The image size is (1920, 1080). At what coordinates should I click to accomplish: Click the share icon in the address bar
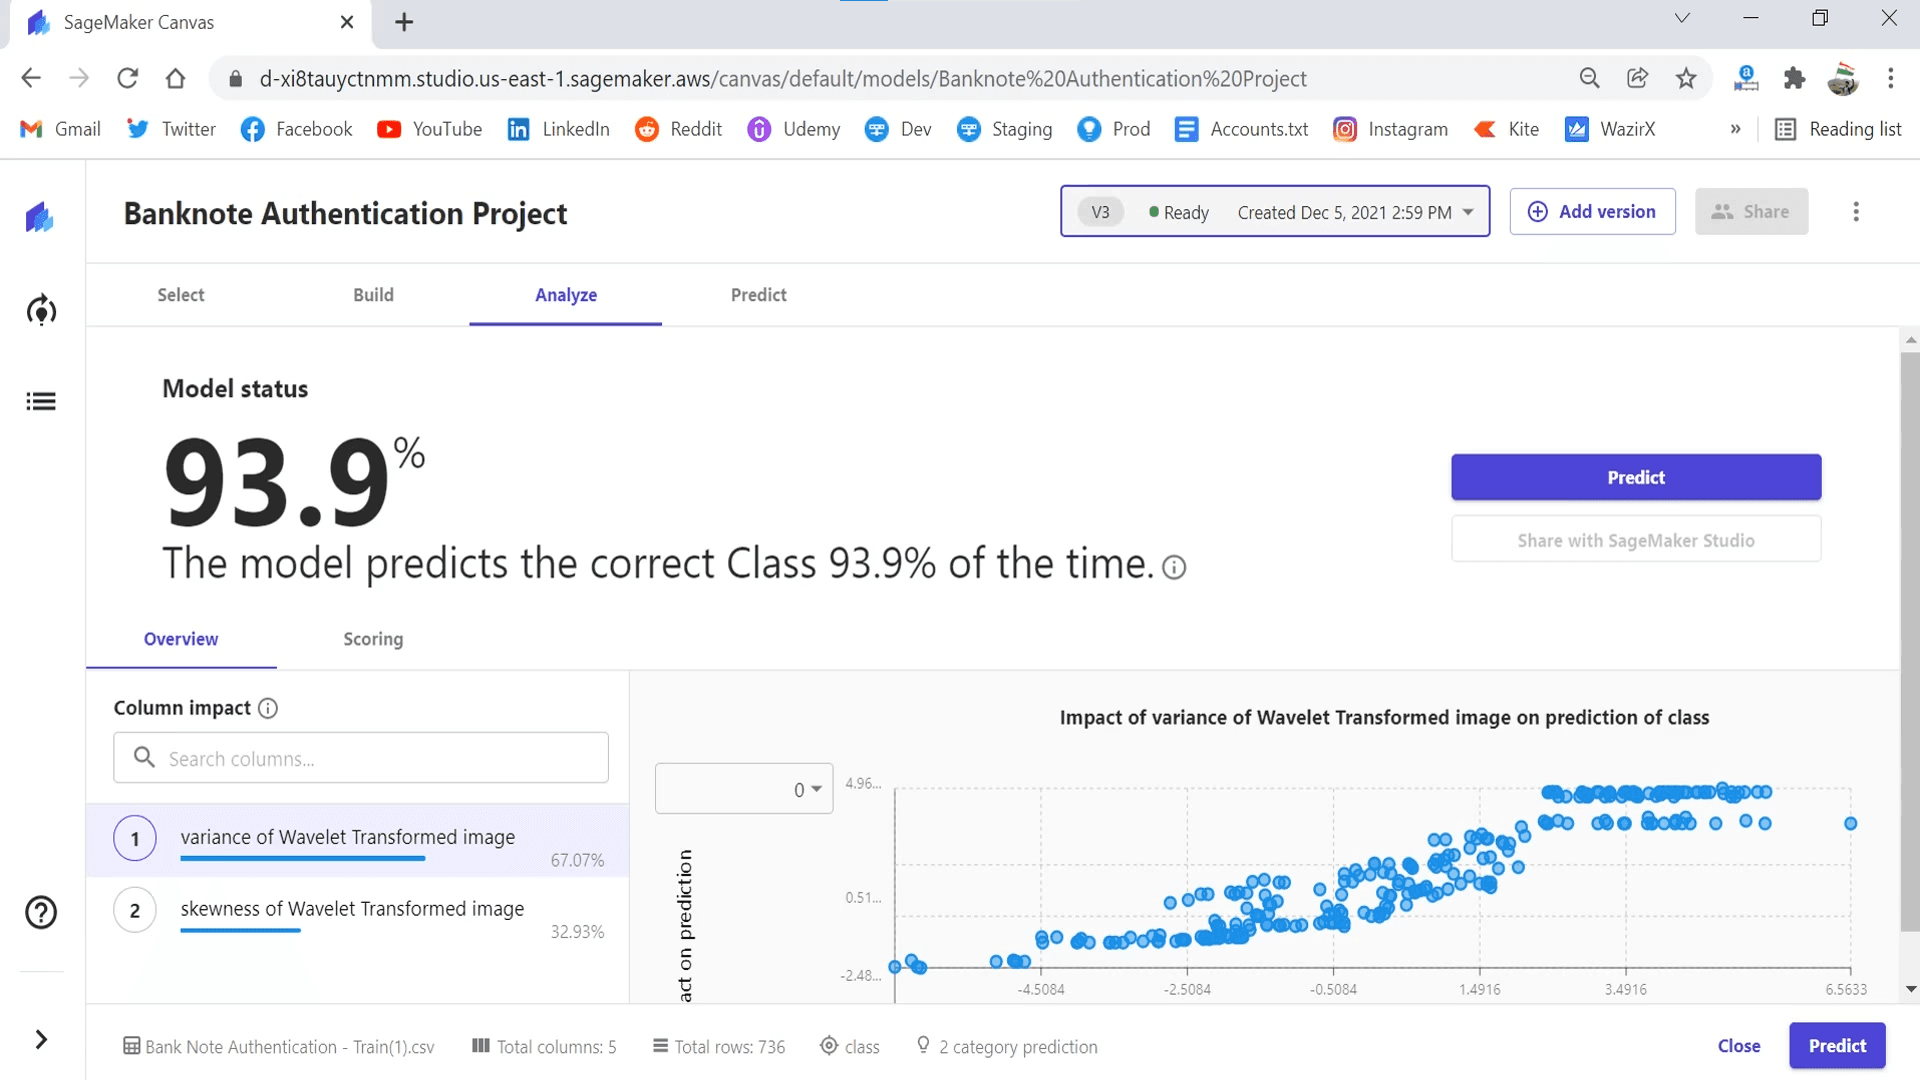pos(1638,78)
